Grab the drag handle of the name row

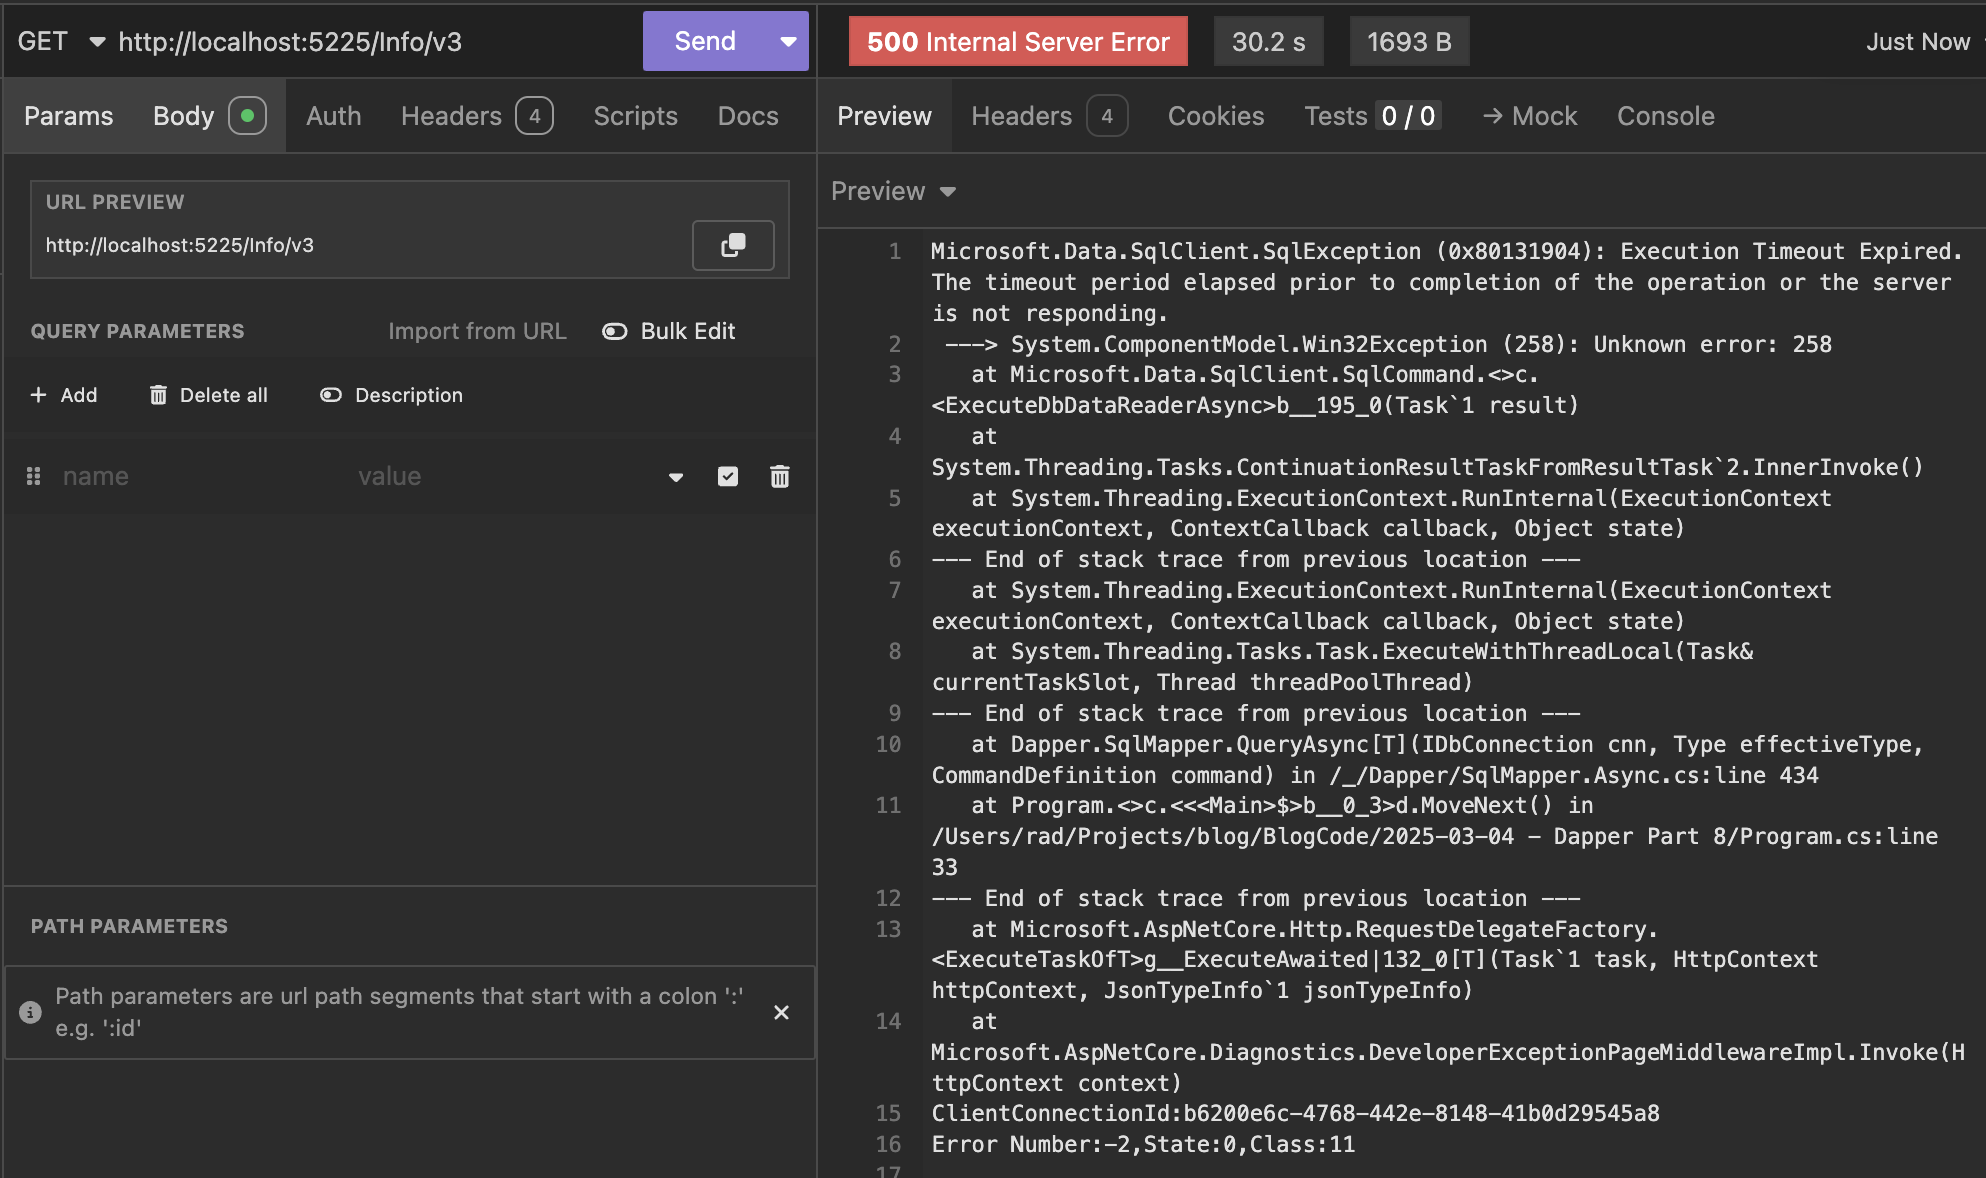tap(33, 477)
